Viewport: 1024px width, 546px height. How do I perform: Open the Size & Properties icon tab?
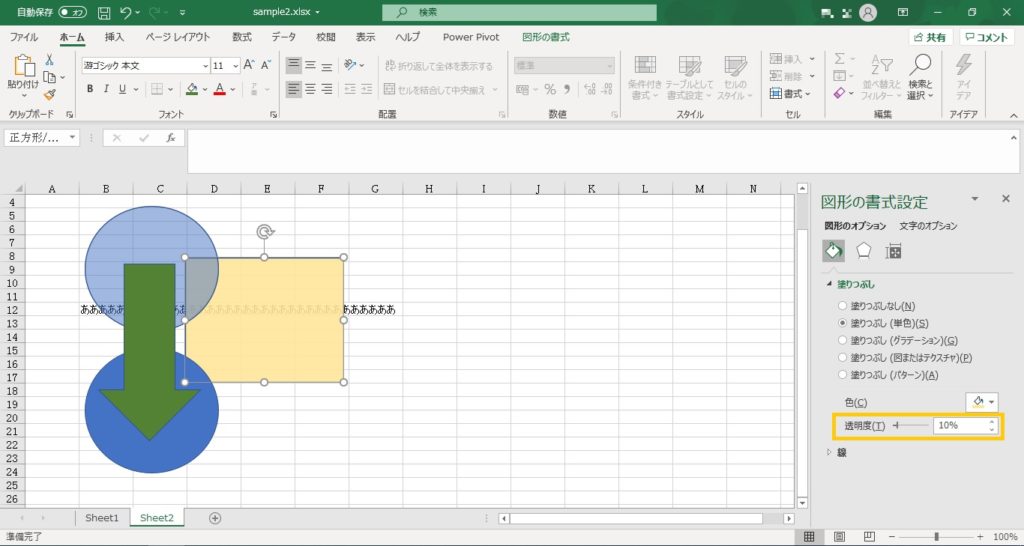click(894, 252)
